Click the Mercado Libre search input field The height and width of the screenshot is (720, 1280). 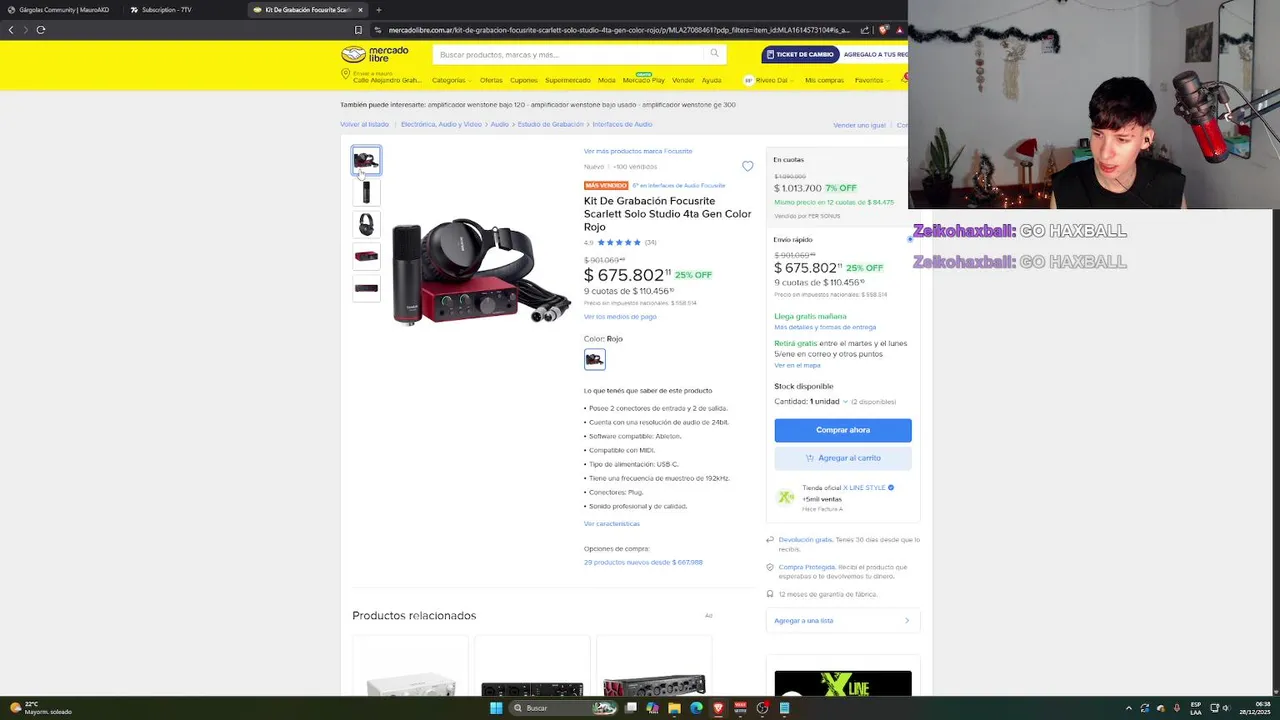[x=570, y=54]
